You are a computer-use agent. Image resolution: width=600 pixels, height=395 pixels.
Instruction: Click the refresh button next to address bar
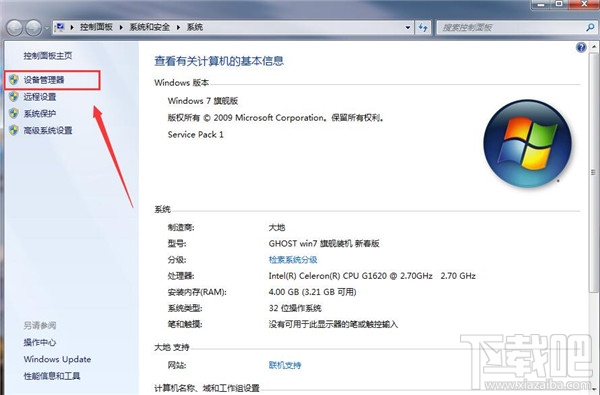click(423, 28)
